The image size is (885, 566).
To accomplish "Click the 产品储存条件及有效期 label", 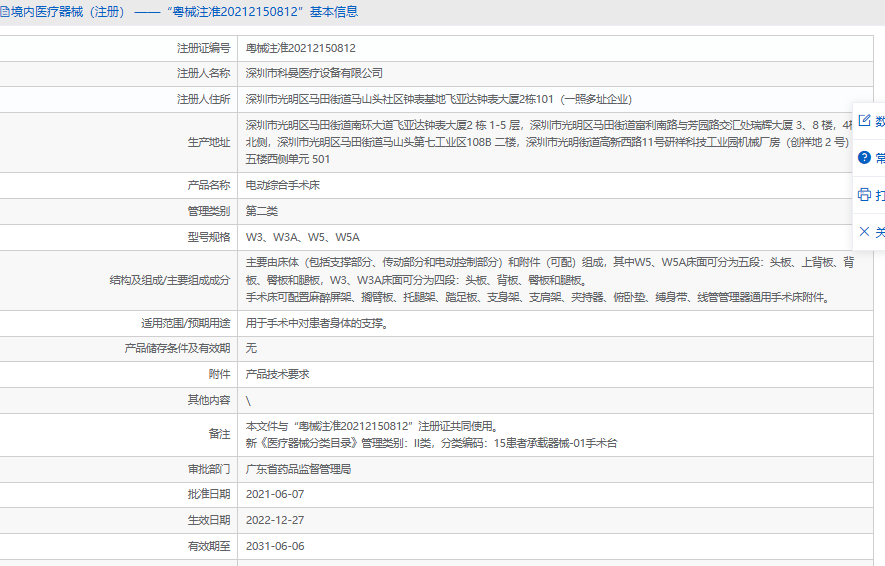I will (x=177, y=348).
